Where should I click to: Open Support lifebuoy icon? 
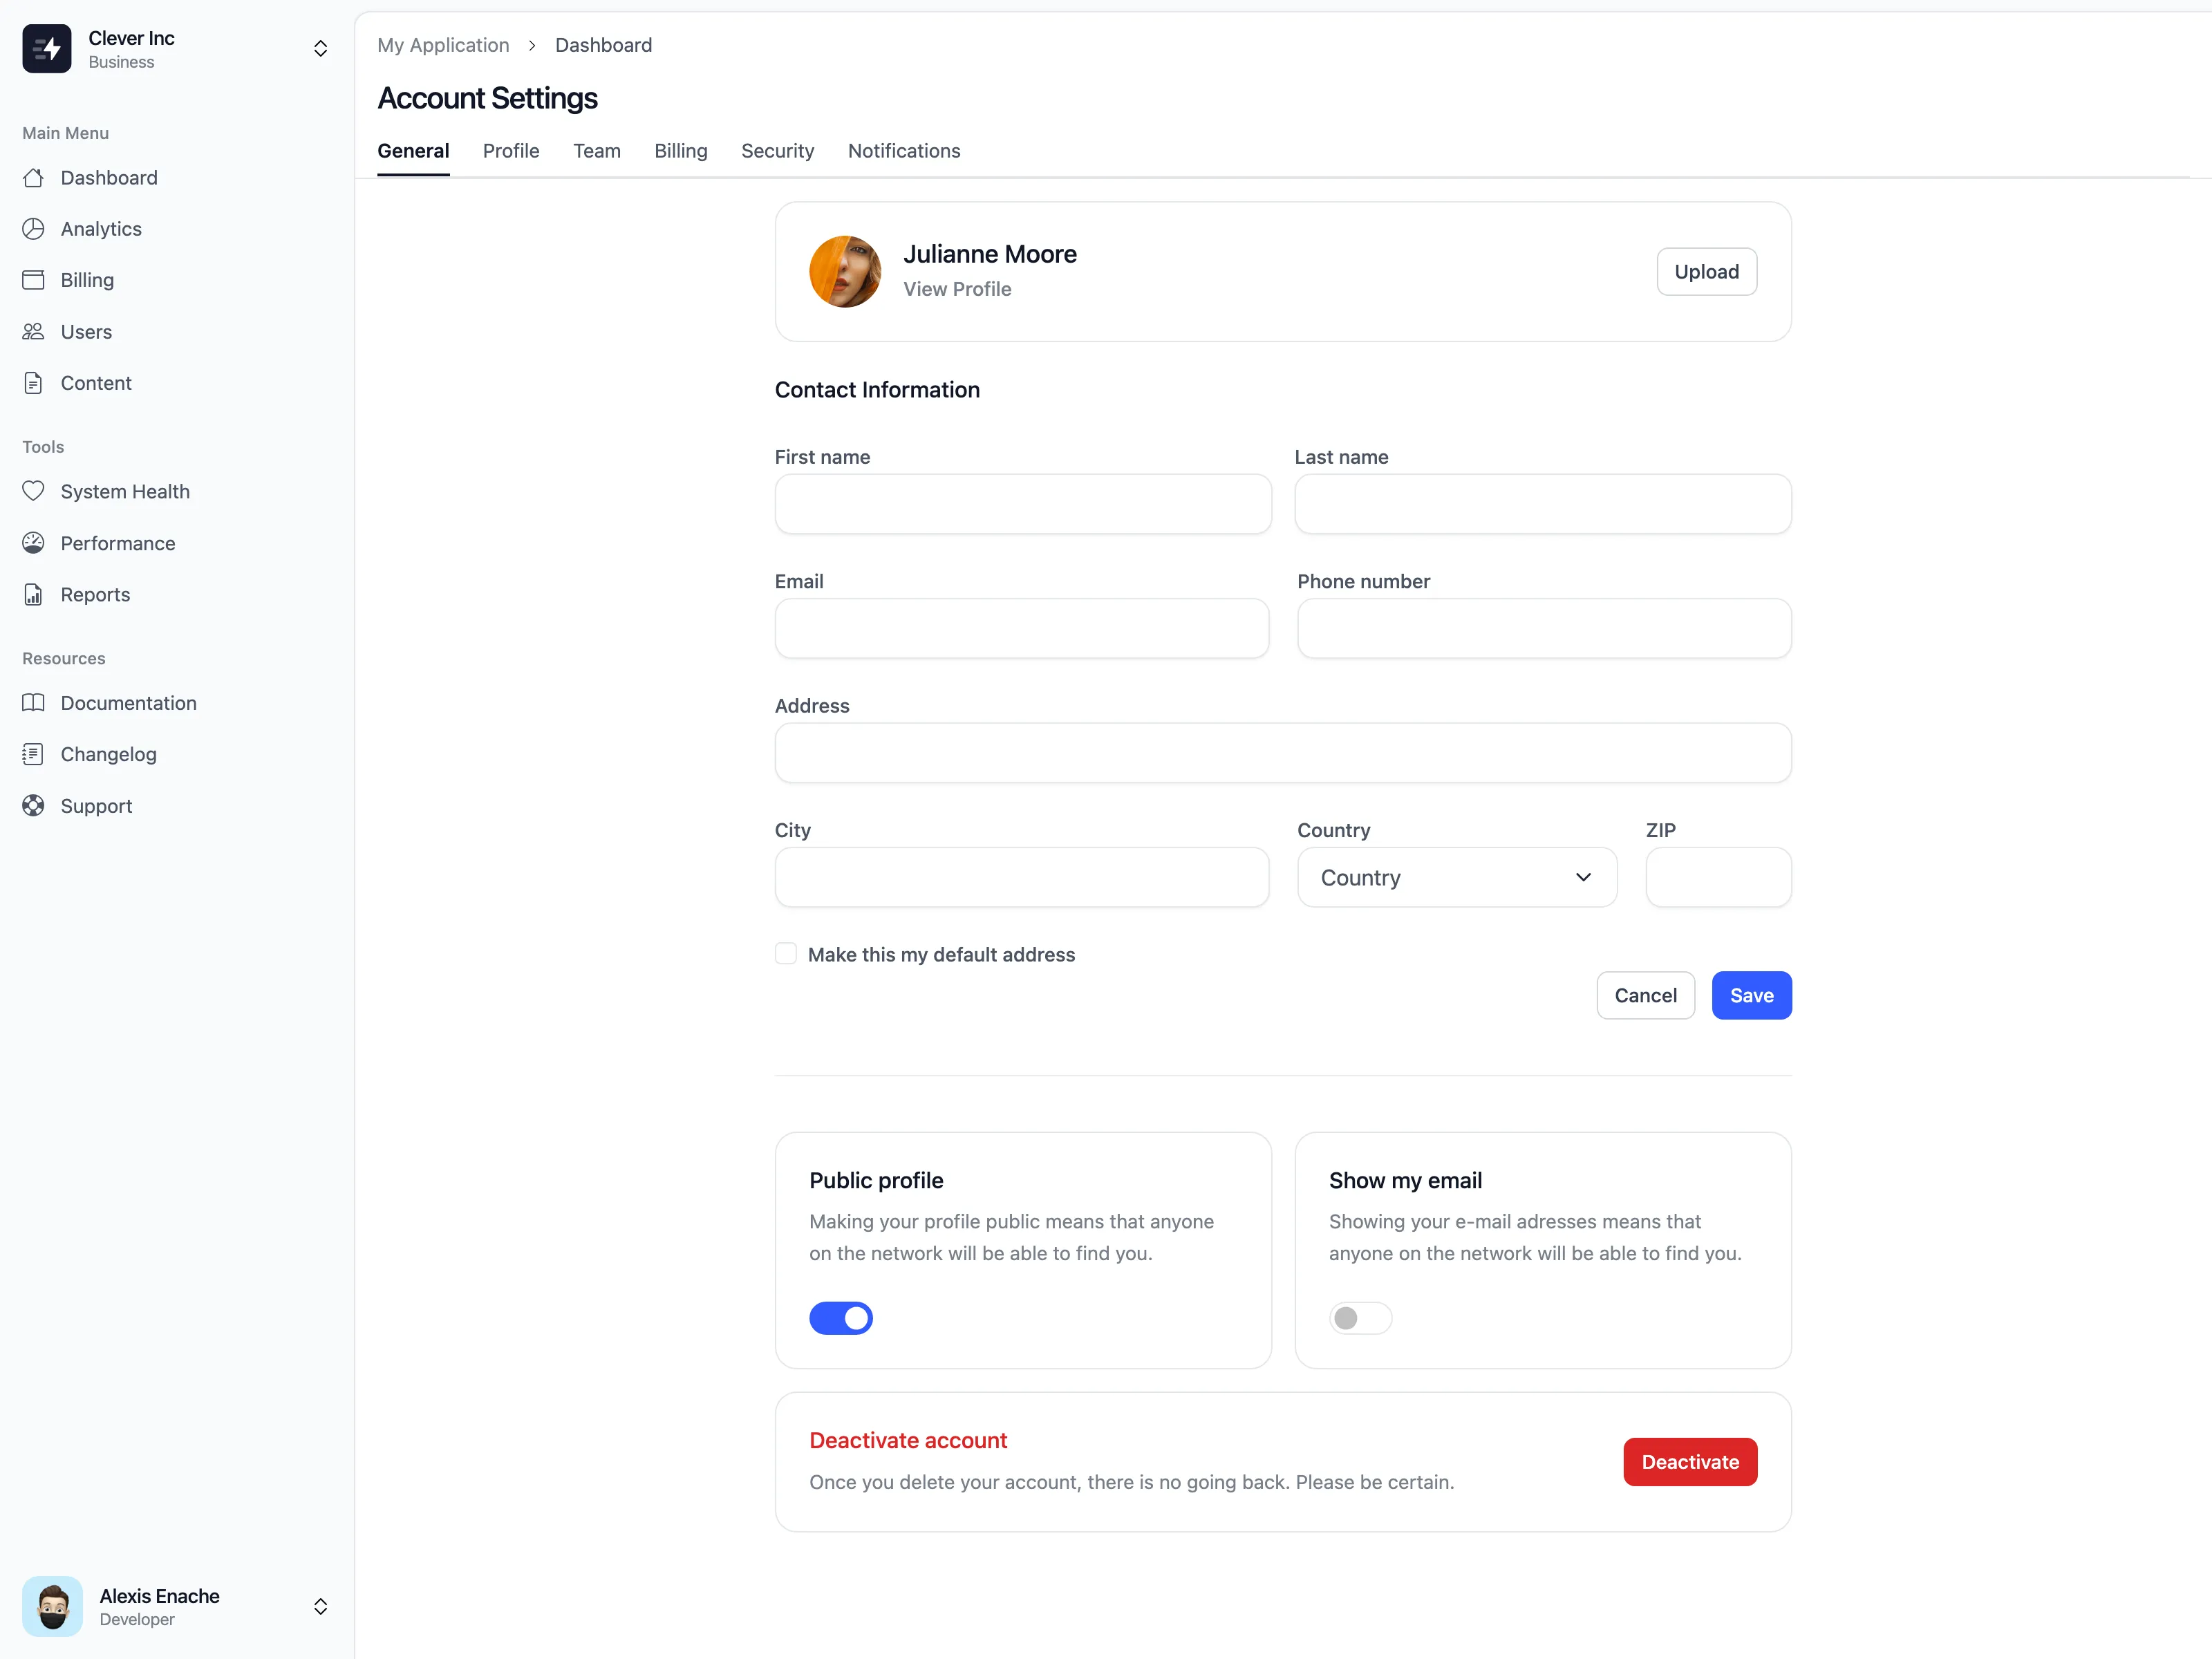(33, 806)
